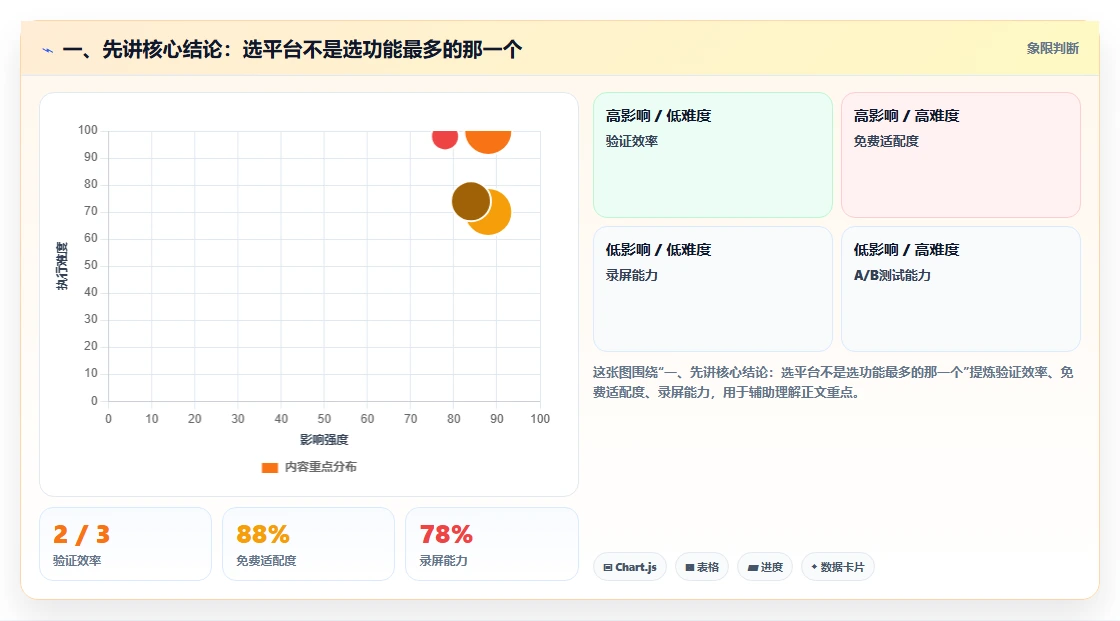1120x621 pixels.
Task: Click the 执行难度 y-axis title
Action: click(x=62, y=266)
